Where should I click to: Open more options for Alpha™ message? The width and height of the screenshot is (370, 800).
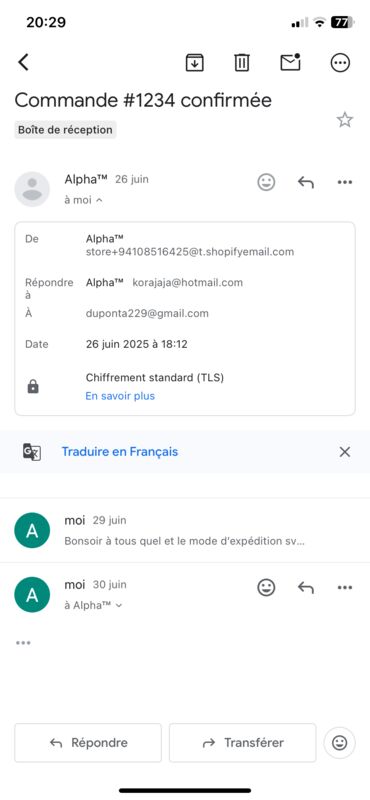[345, 182]
